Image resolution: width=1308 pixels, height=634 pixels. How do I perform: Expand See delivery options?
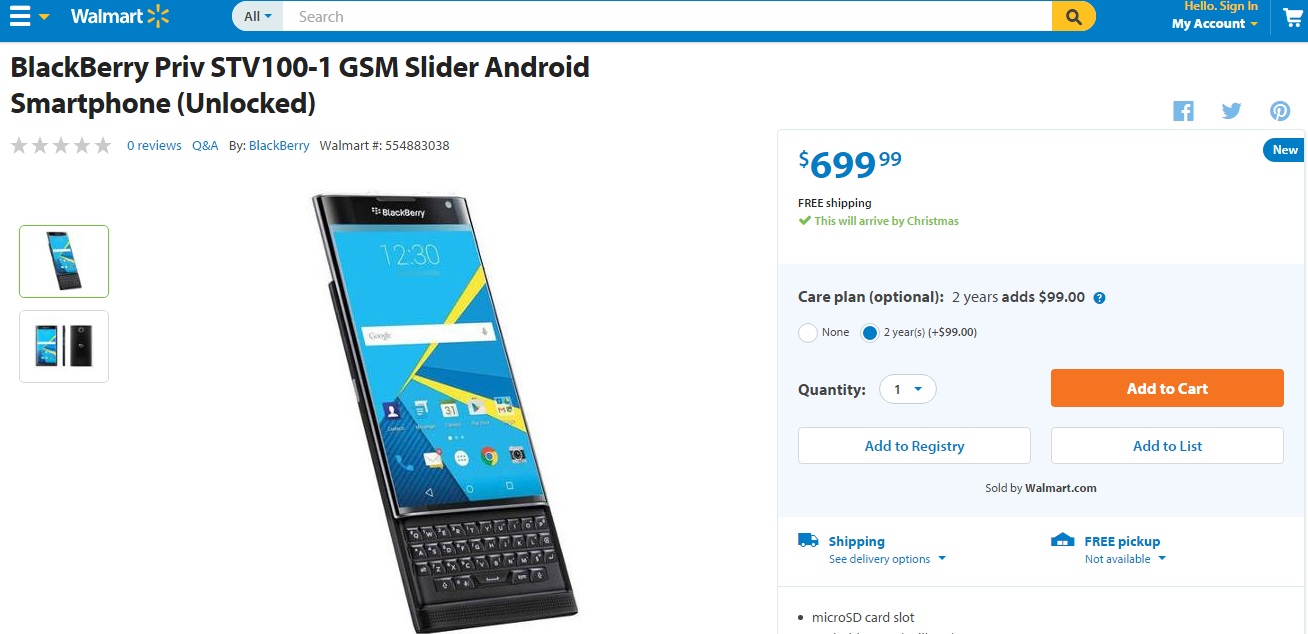click(887, 559)
